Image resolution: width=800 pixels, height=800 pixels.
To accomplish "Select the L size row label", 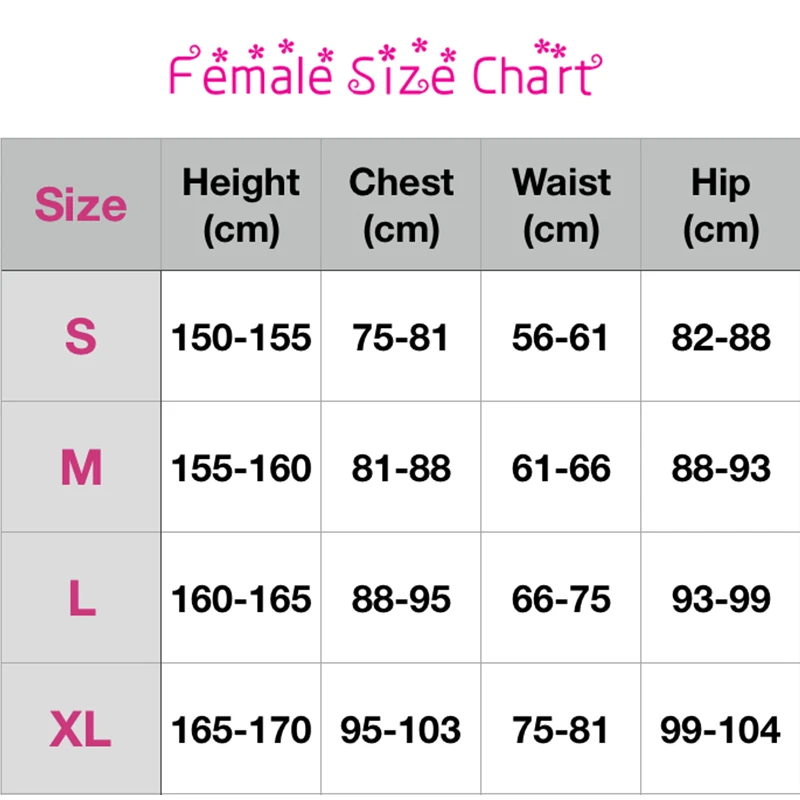I will (x=81, y=598).
